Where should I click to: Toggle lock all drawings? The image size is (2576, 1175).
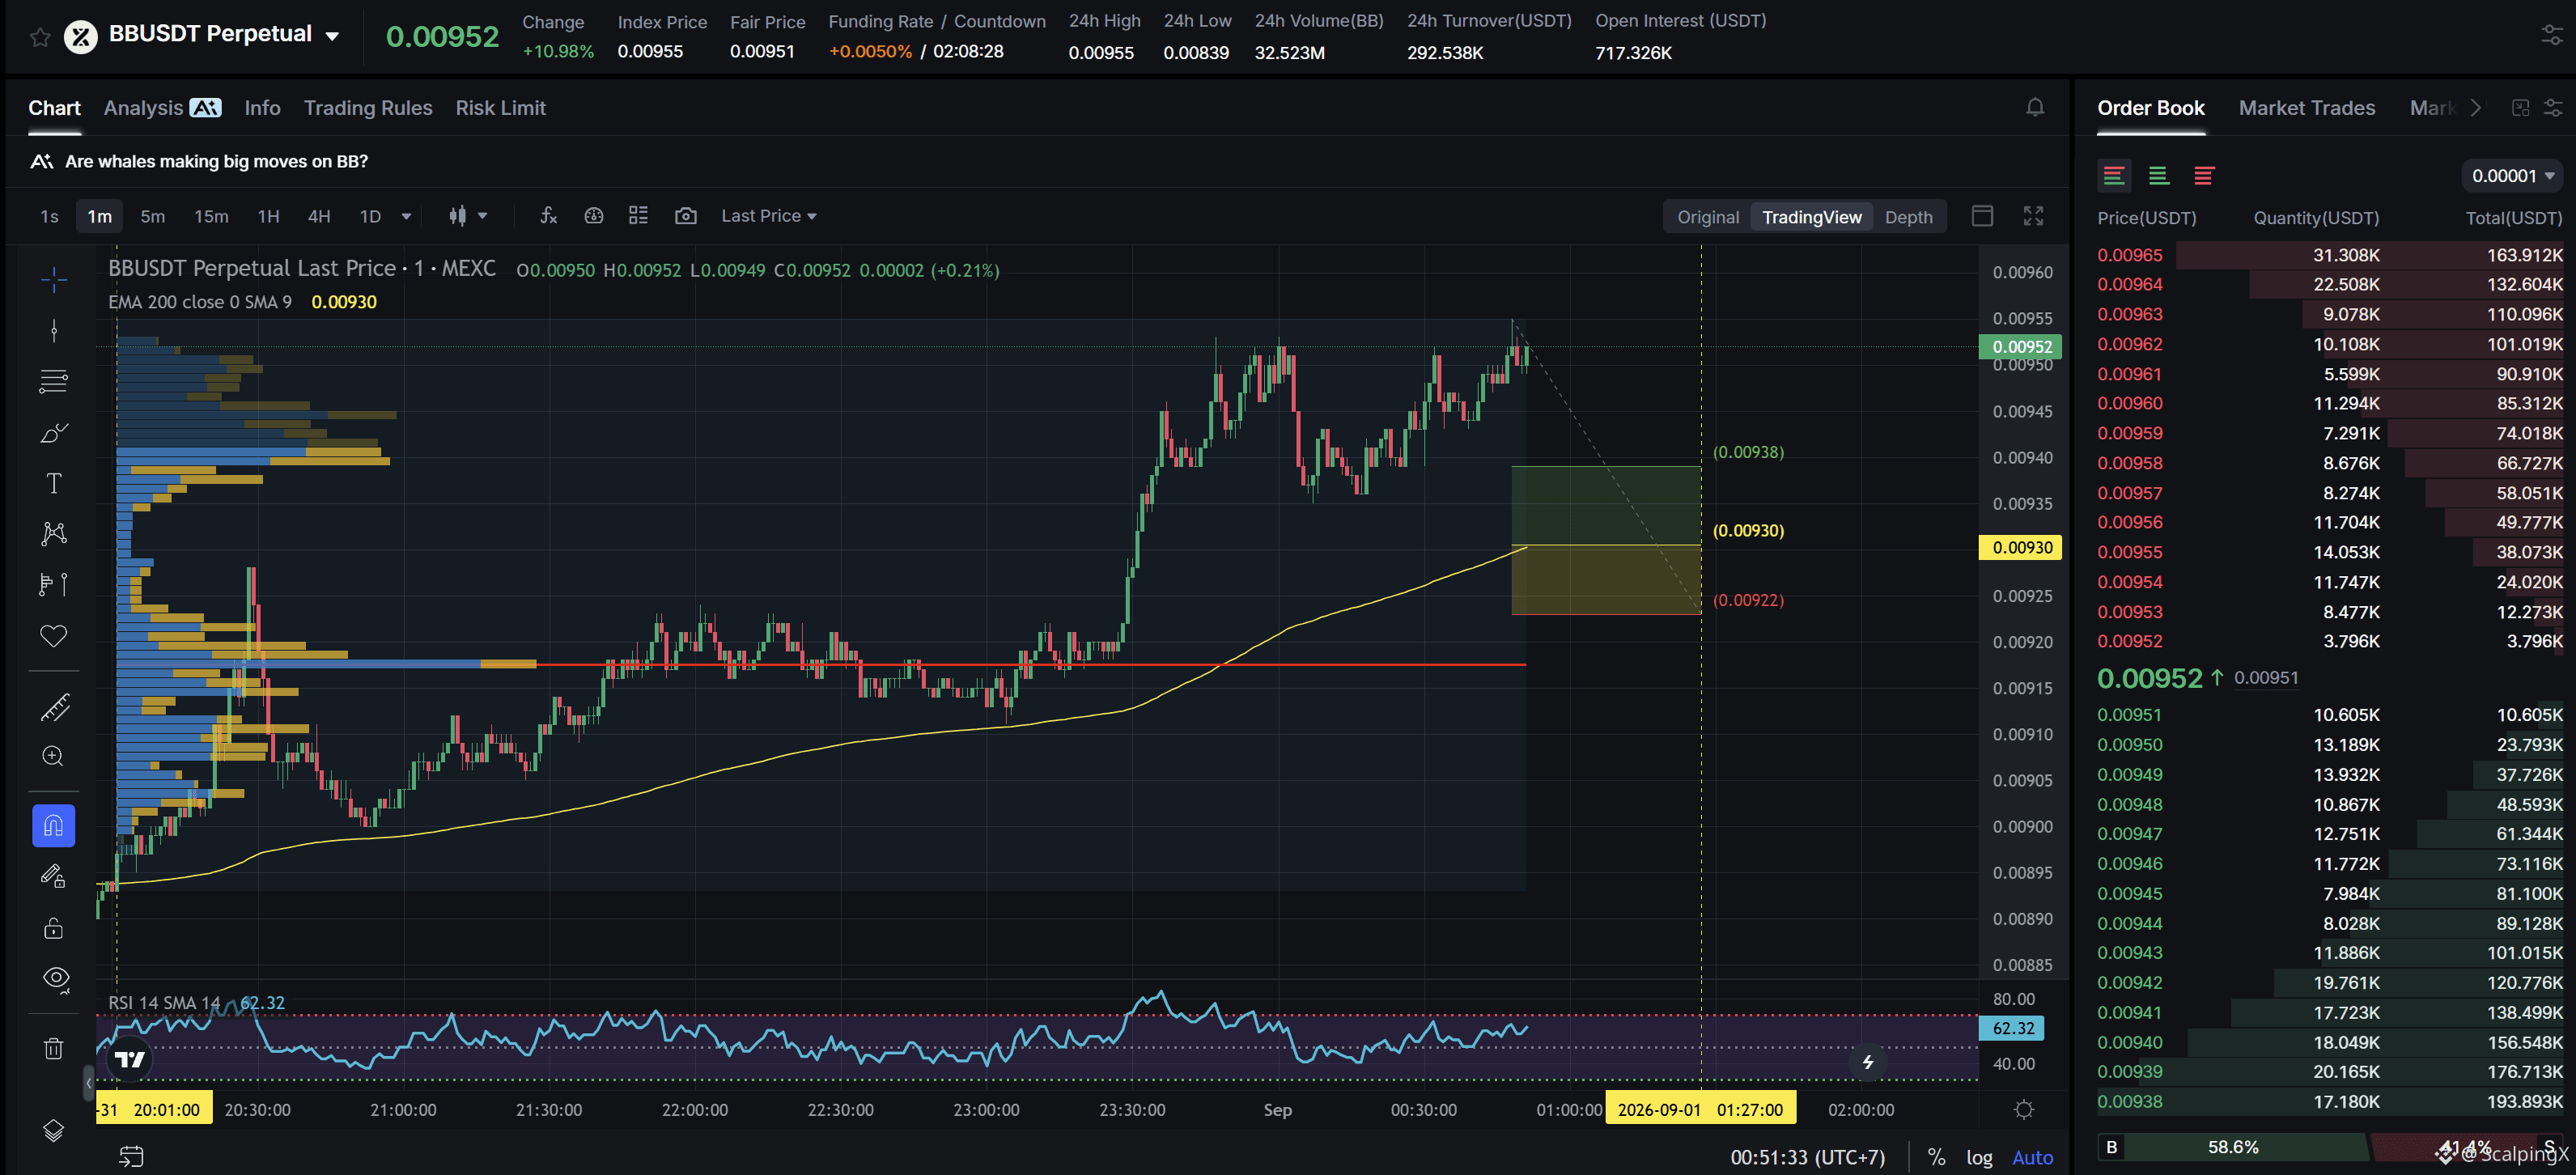click(x=54, y=928)
